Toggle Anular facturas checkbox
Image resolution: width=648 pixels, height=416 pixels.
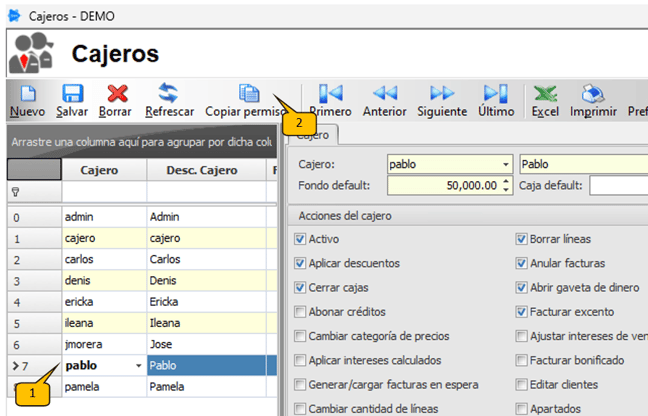coord(522,263)
